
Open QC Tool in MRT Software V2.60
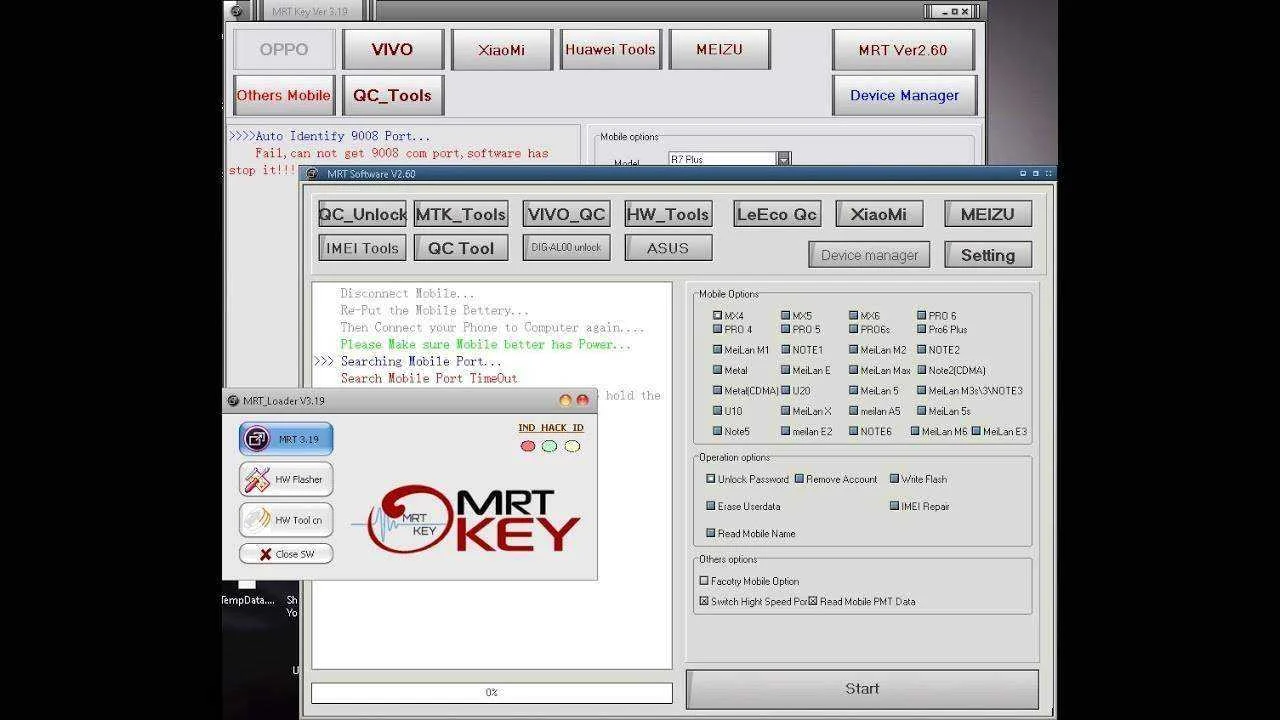click(x=461, y=248)
